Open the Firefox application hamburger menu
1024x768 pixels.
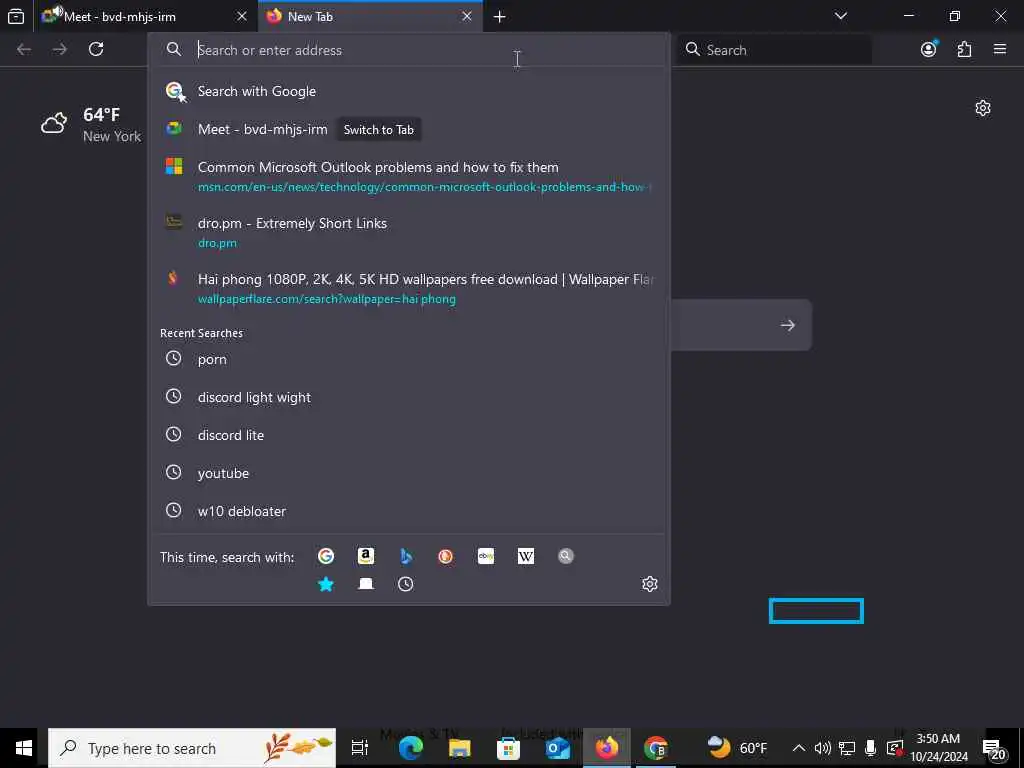pyautogui.click(x=1000, y=49)
